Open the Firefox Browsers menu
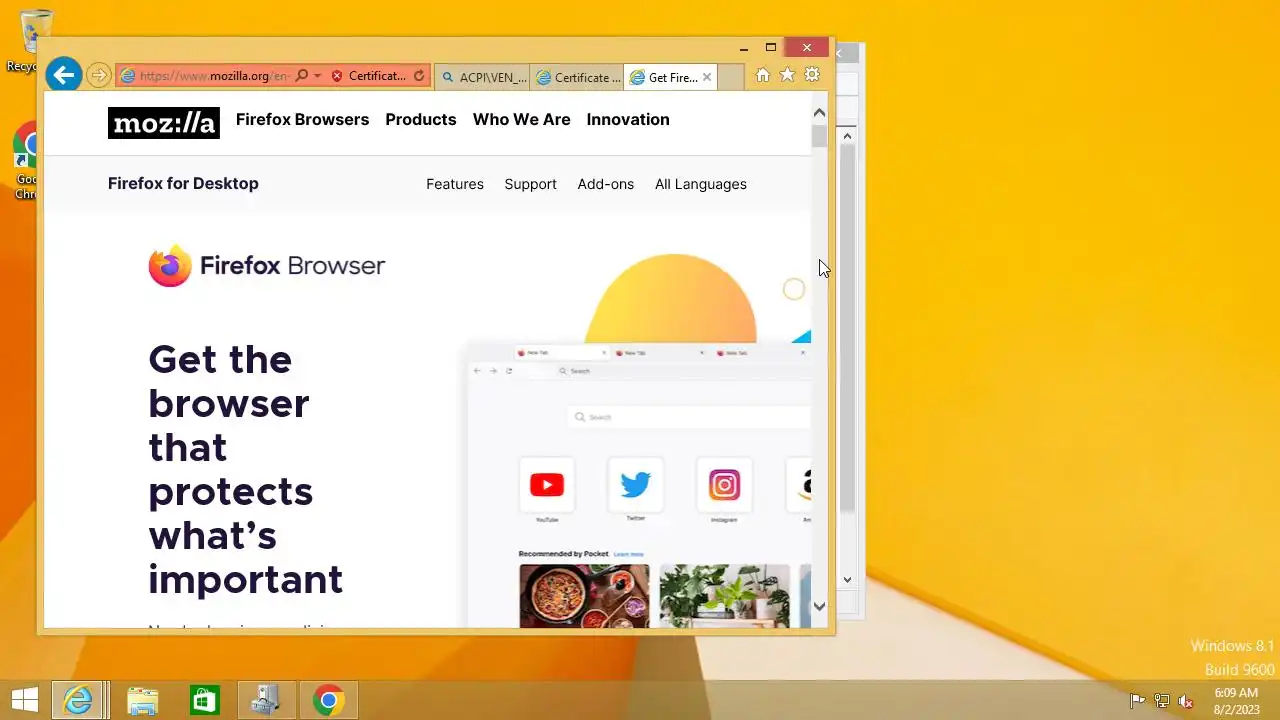The width and height of the screenshot is (1280, 720). point(302,119)
